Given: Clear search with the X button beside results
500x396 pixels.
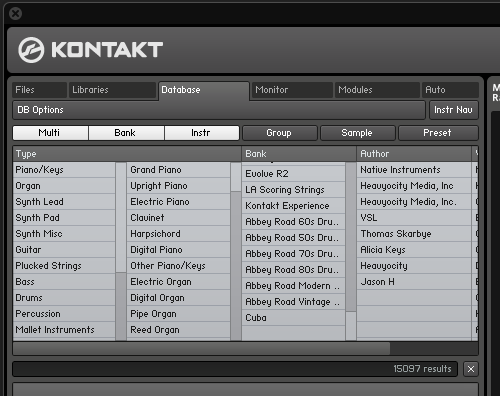Looking at the screenshot, I should [471, 369].
